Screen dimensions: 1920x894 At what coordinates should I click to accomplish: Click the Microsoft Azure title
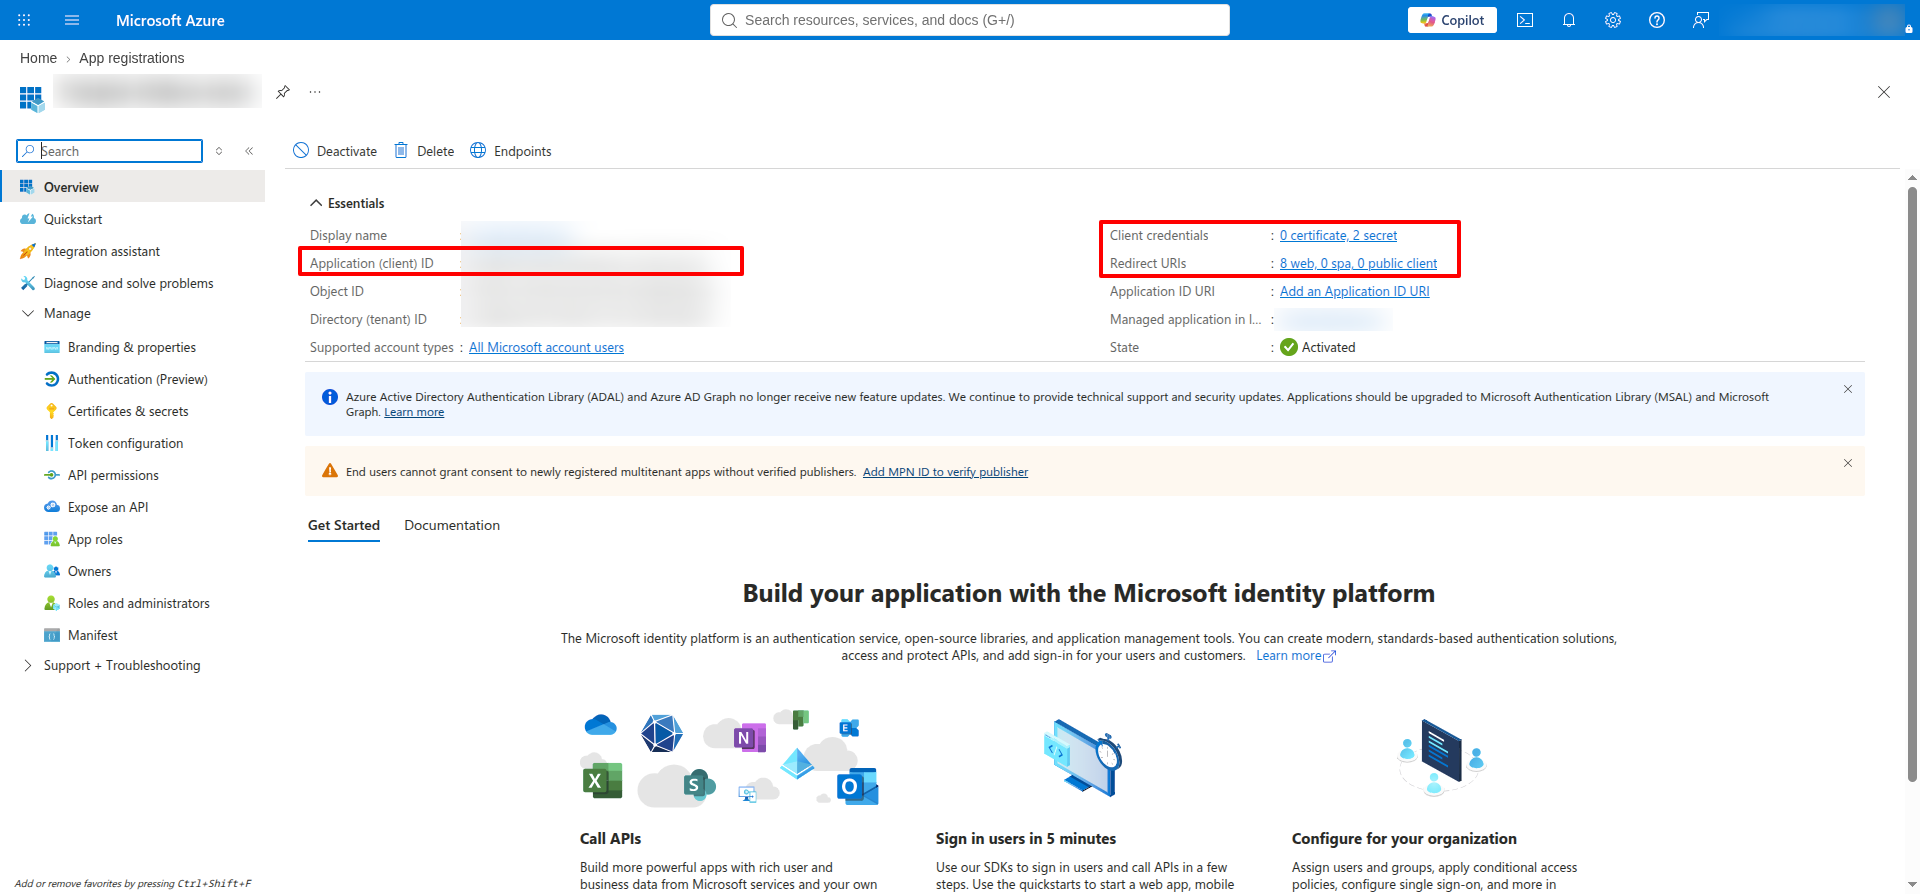click(170, 20)
